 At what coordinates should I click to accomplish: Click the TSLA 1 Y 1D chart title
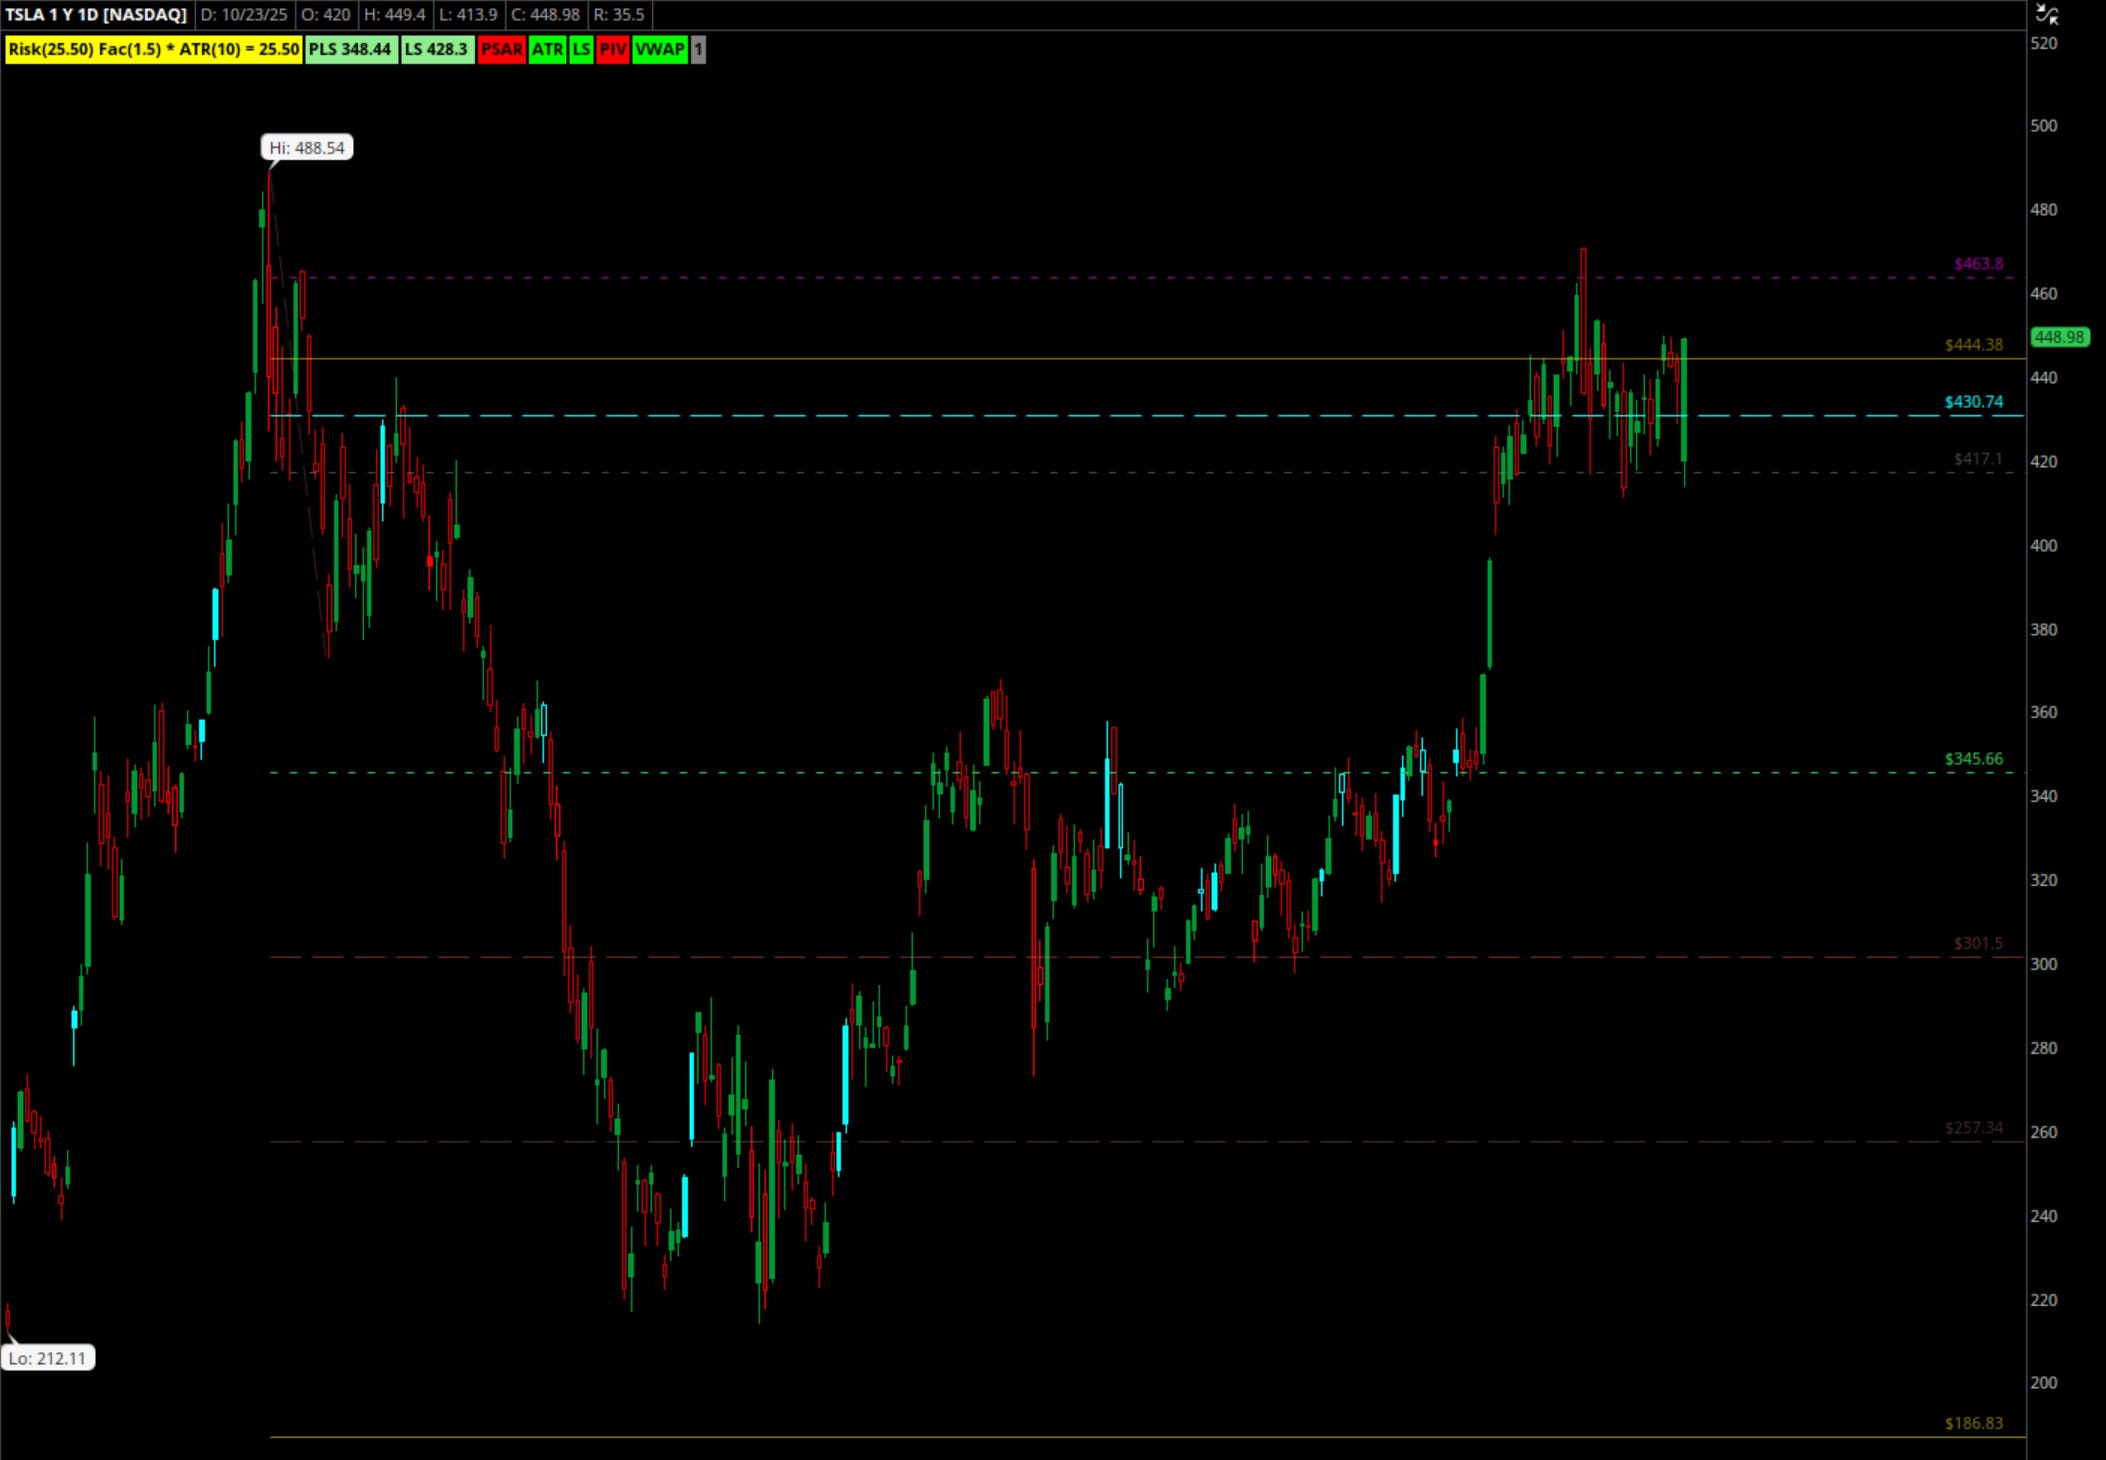click(96, 15)
